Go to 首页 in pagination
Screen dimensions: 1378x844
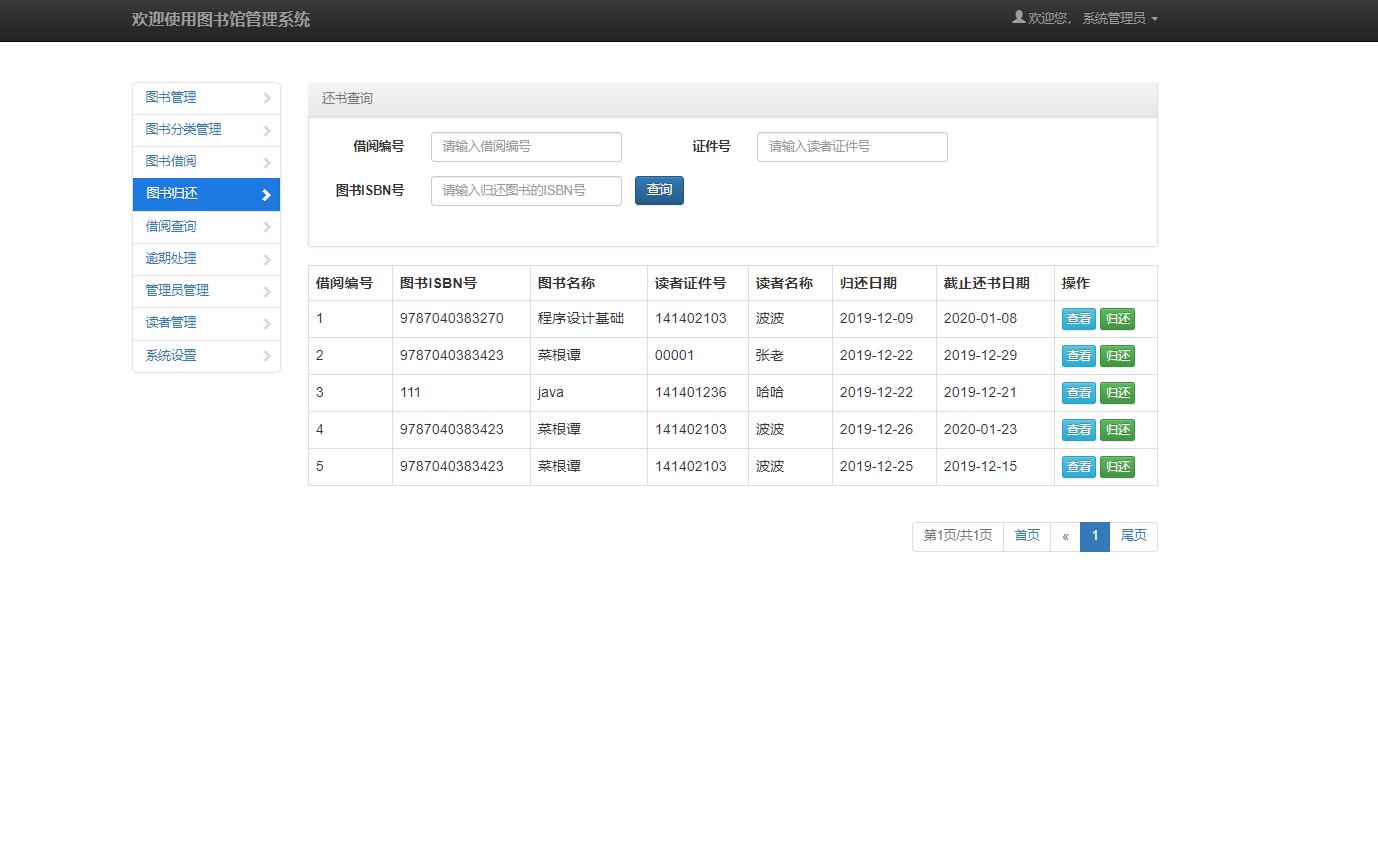coord(1027,536)
